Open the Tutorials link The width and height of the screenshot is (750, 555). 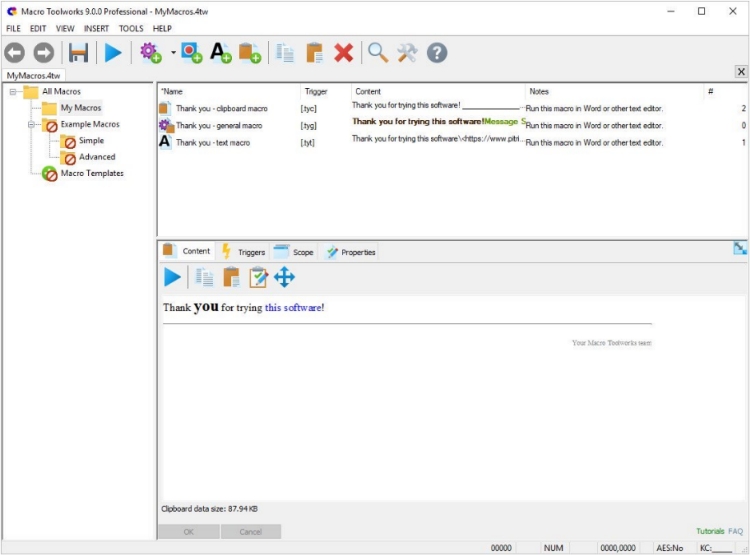[710, 531]
